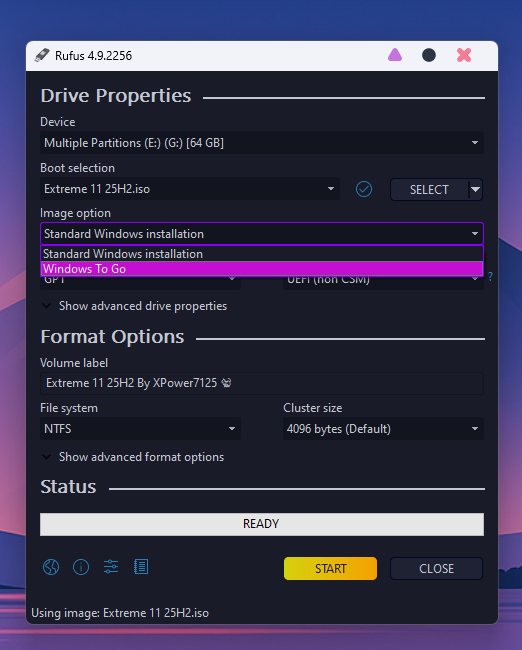Open the About info icon
The height and width of the screenshot is (650, 522).
[81, 567]
